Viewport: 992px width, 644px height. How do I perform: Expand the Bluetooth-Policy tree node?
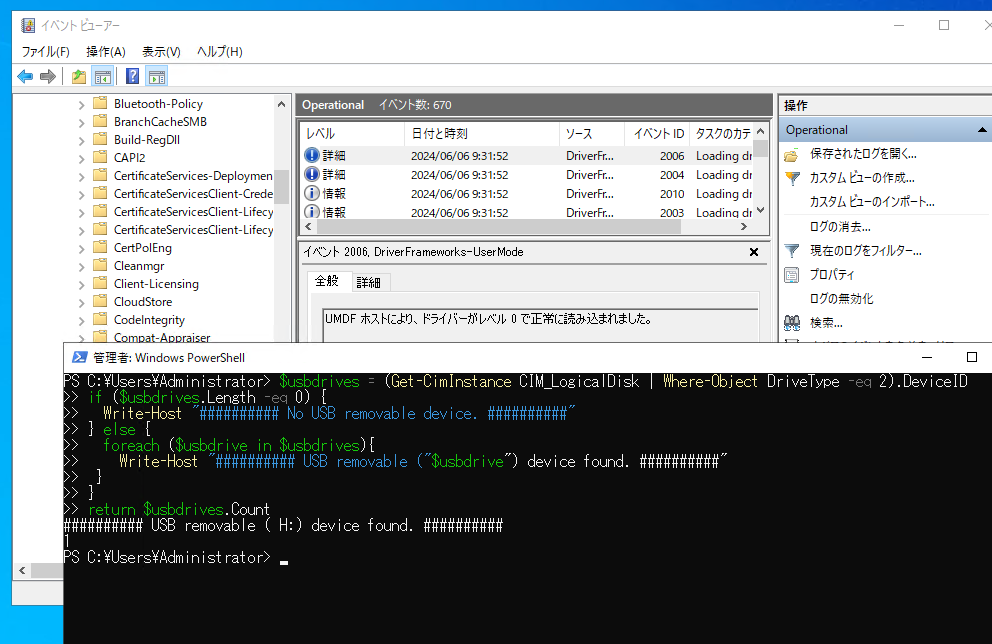click(x=82, y=104)
